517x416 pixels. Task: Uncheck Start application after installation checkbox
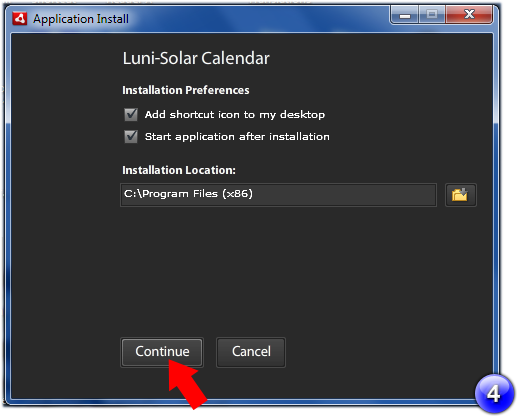tap(131, 137)
